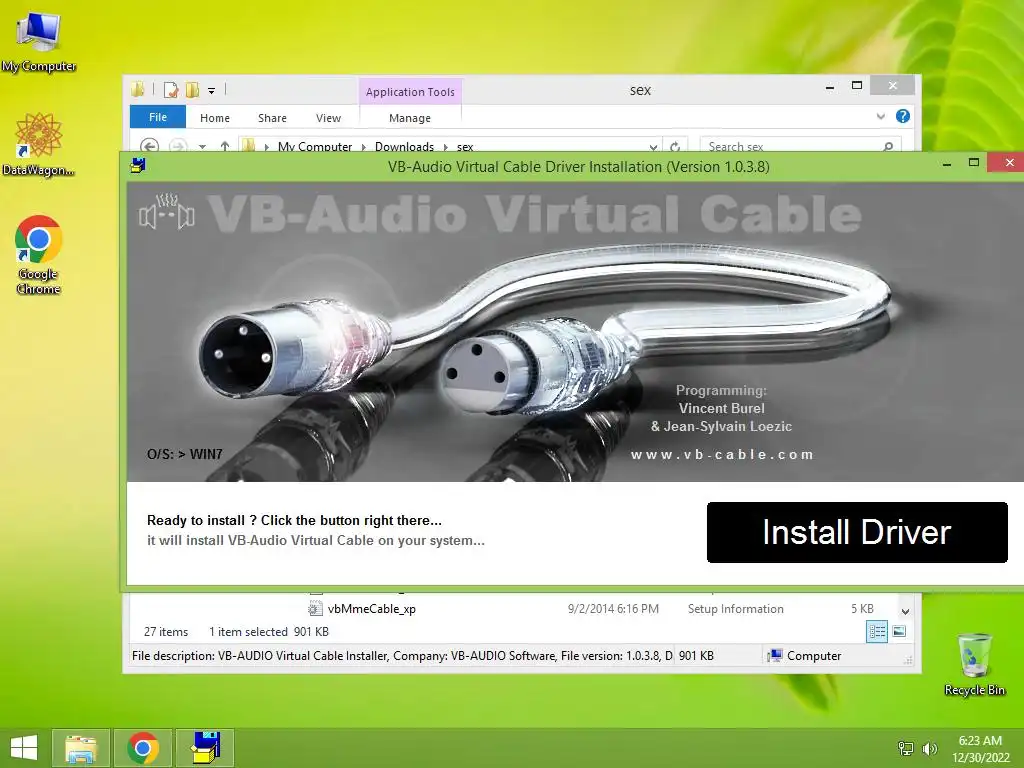Viewport: 1024px width, 768px height.
Task: Click the folder icon in Explorer title bar
Action: point(138,89)
